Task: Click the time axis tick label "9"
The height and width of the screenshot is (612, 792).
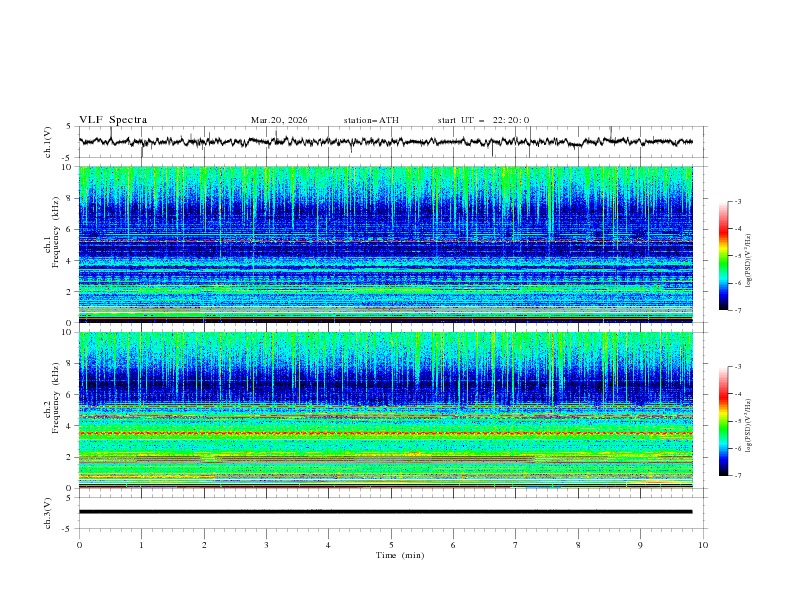Action: pos(640,545)
